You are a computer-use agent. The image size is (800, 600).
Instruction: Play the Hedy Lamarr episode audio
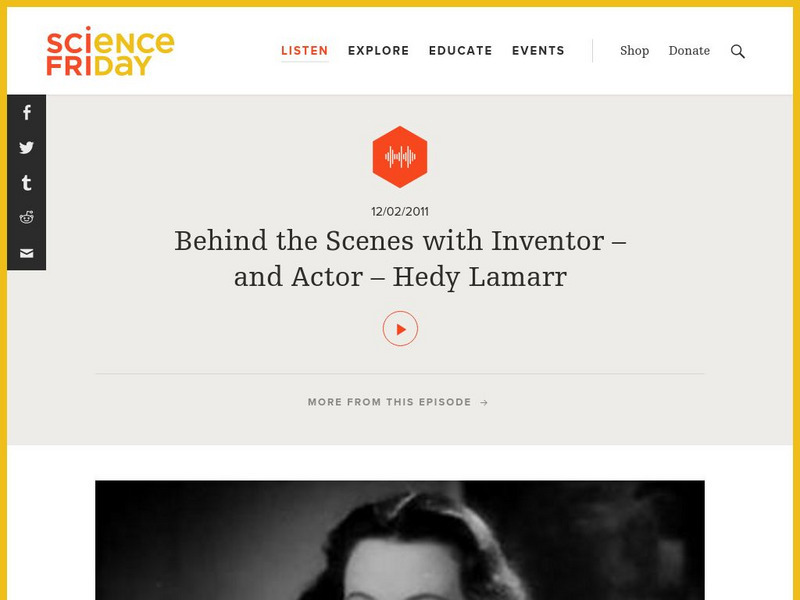400,326
